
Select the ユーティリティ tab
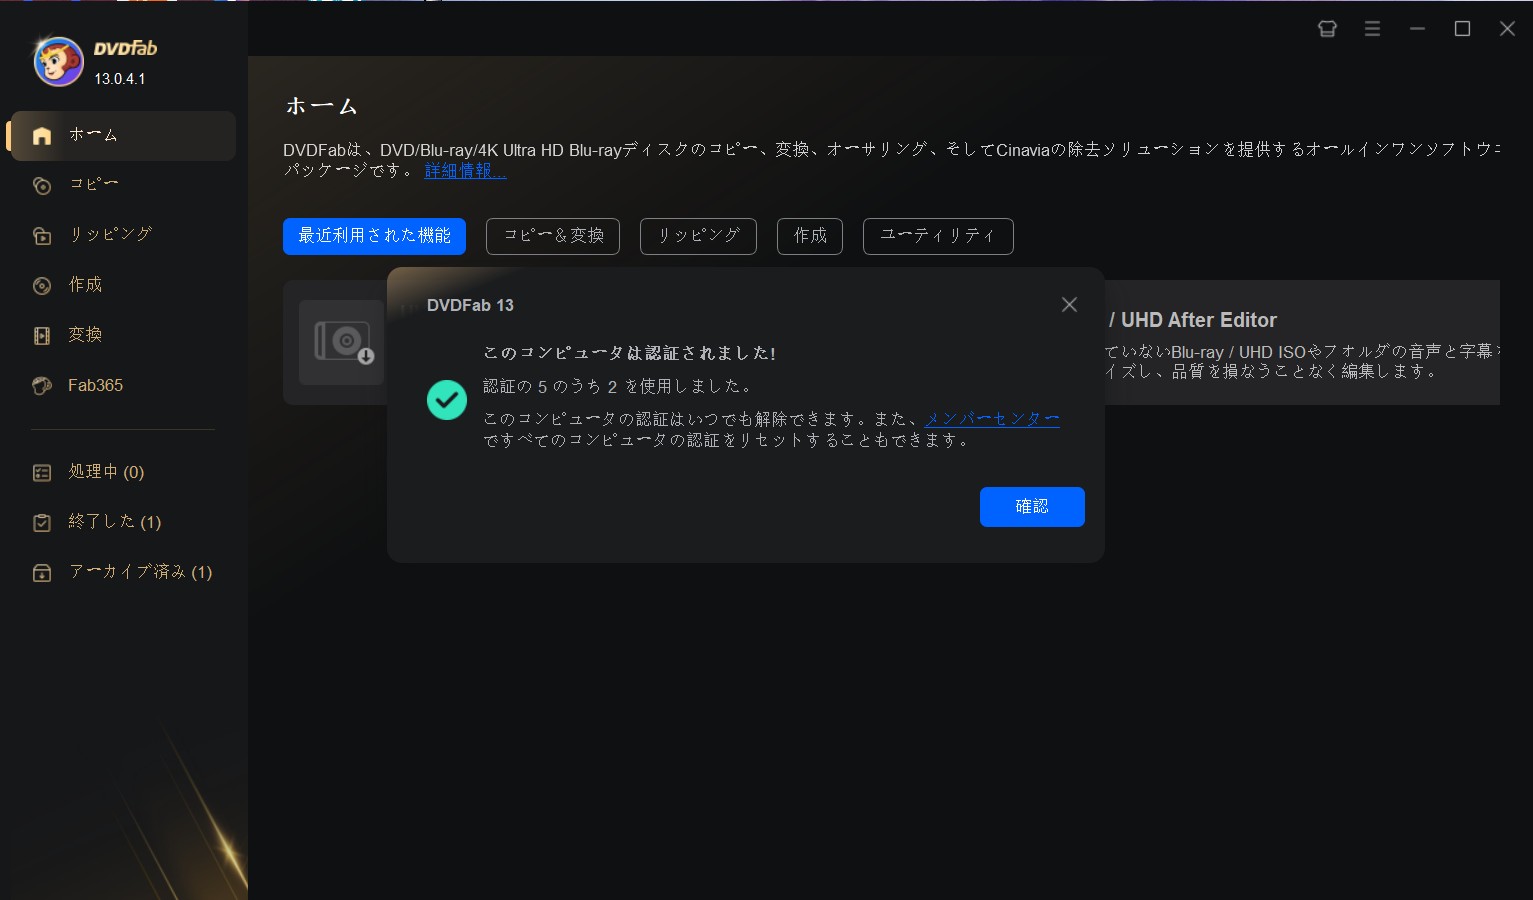pyautogui.click(x=938, y=236)
